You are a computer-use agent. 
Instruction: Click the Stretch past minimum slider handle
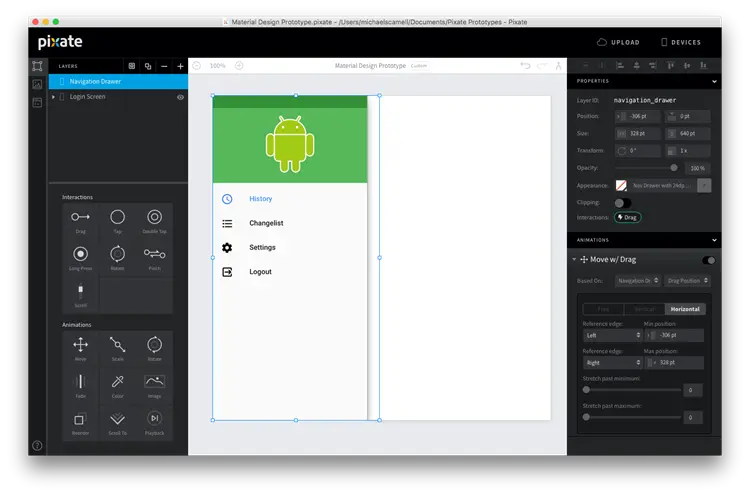586,390
